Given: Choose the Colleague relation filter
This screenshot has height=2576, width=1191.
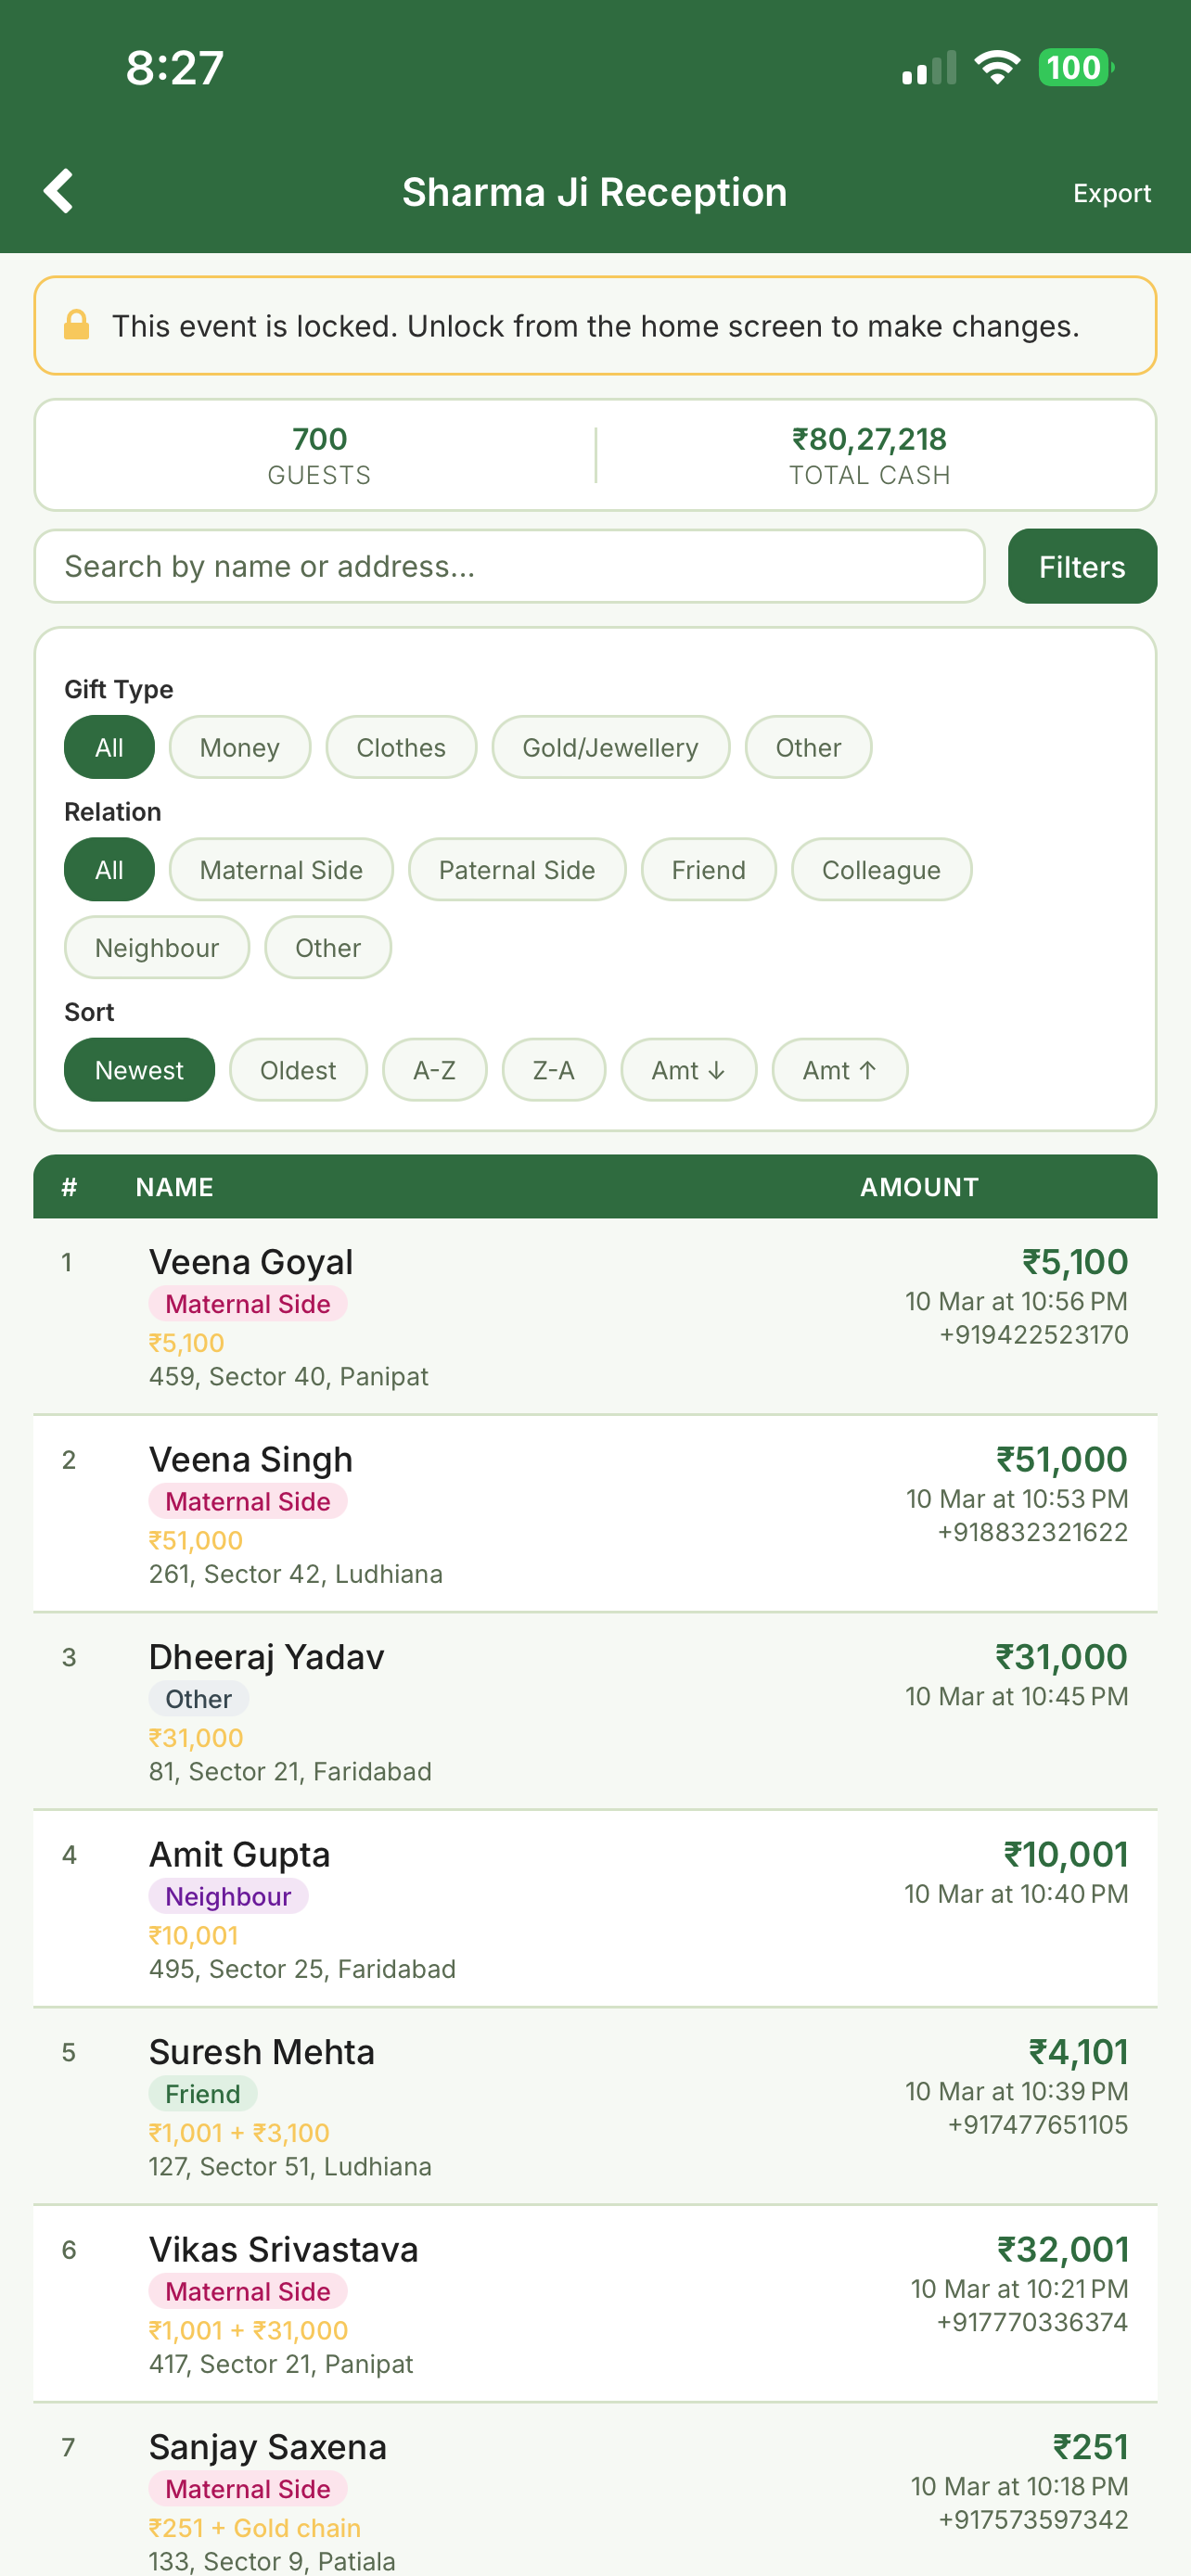Looking at the screenshot, I should (880, 869).
